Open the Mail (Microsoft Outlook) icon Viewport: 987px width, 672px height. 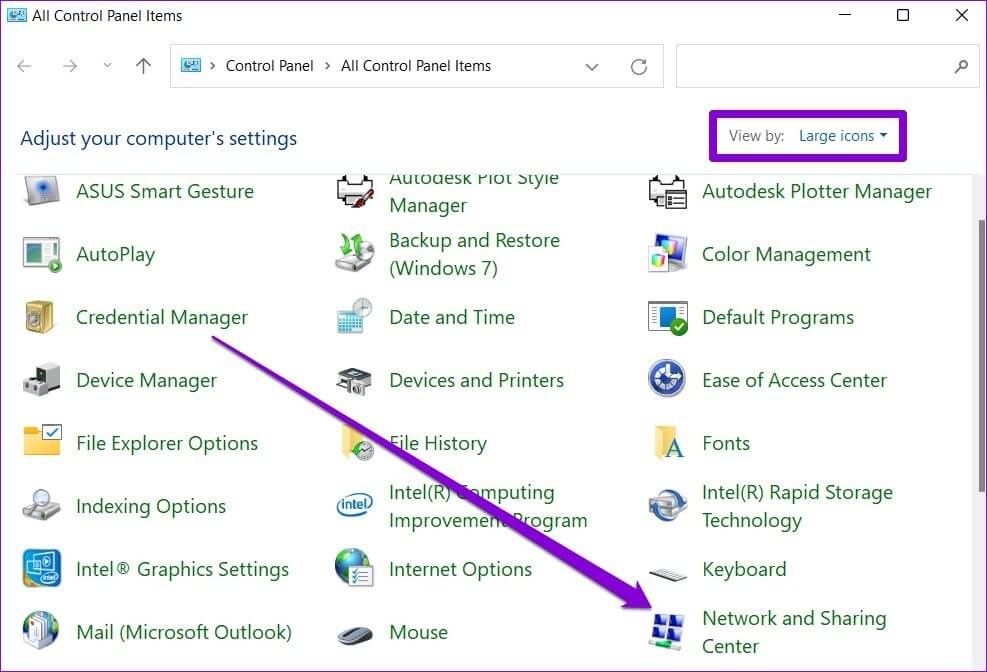click(41, 630)
